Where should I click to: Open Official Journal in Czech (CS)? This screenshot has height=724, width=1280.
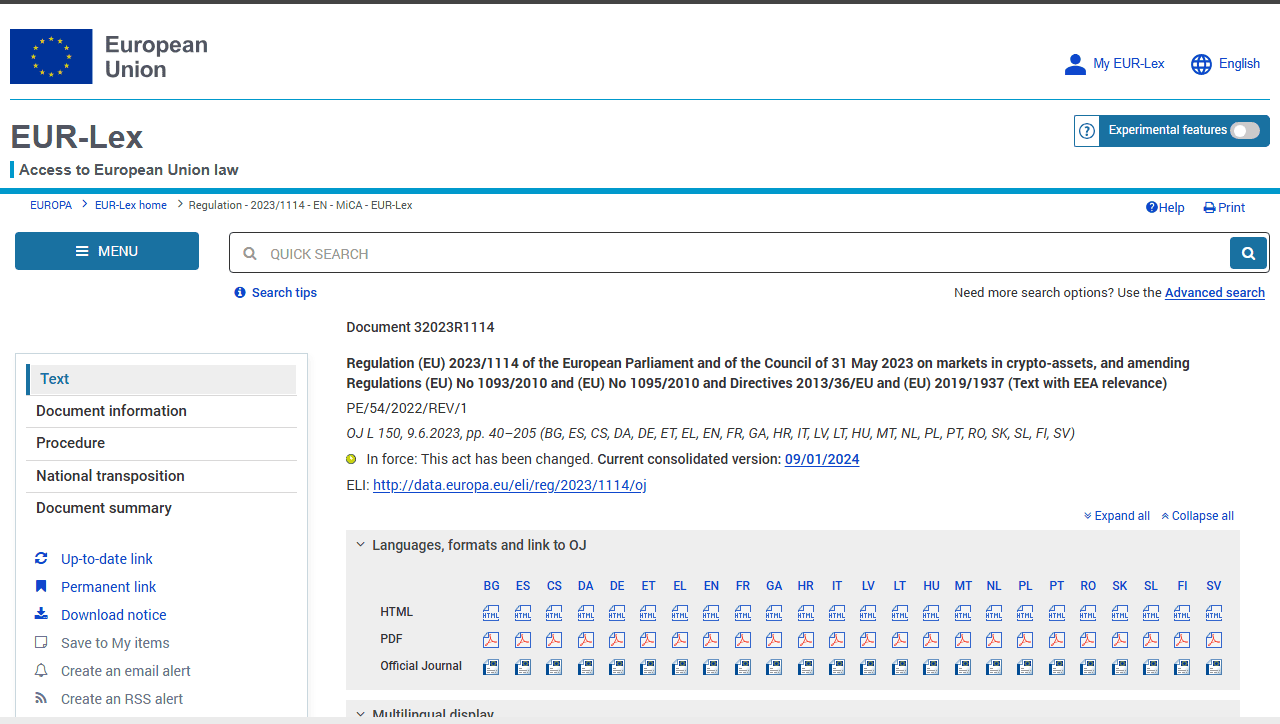(554, 667)
